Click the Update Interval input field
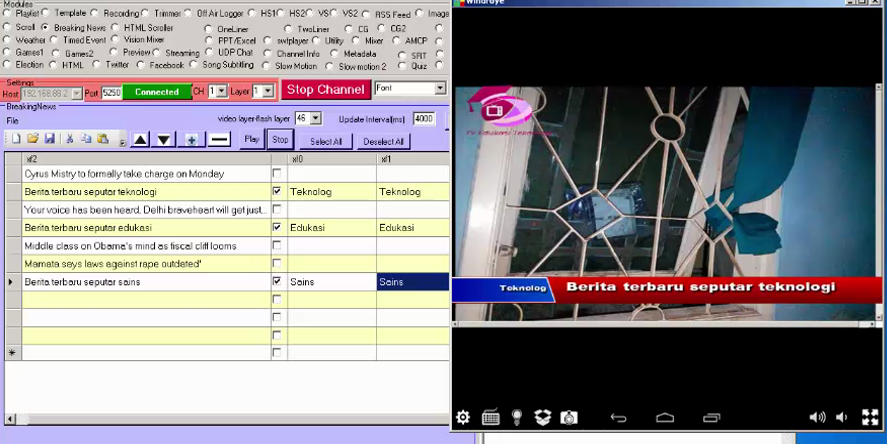Screen dimensions: 887x444 click(x=423, y=118)
